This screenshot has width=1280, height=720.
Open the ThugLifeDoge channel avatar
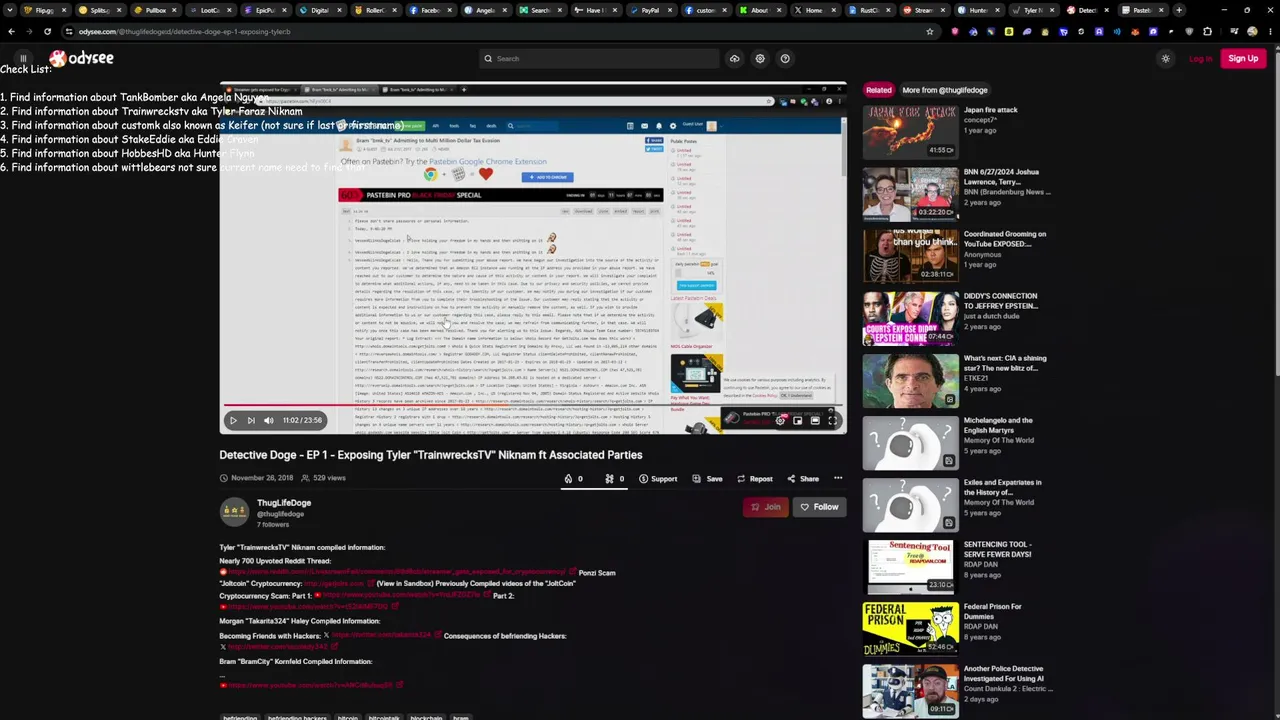235,512
